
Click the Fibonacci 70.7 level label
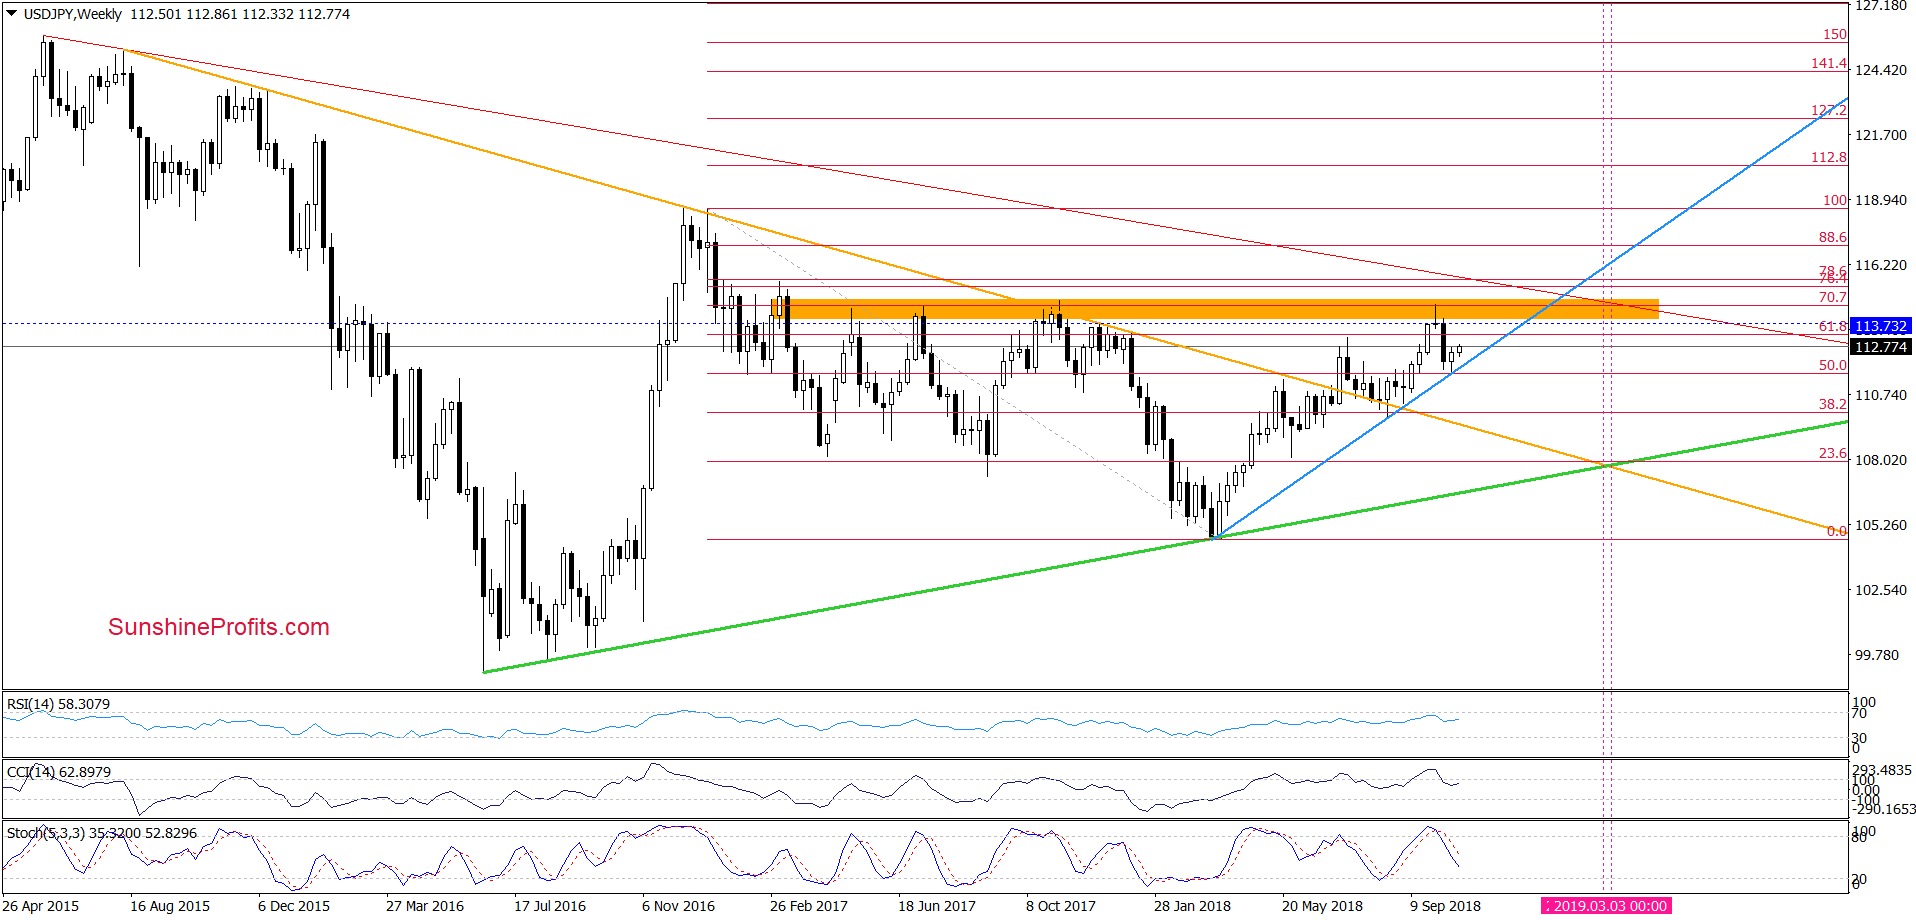(x=1833, y=297)
